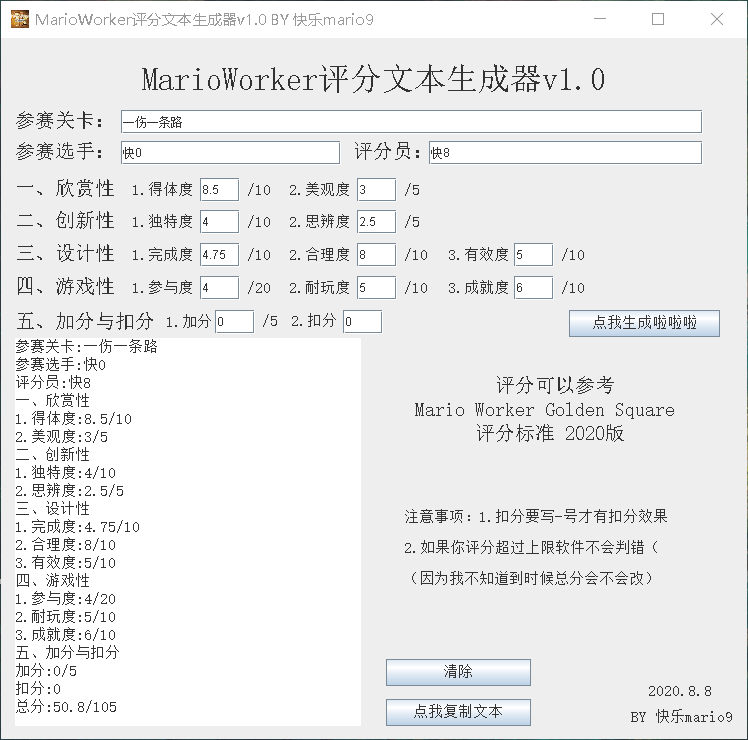Screen dimensions: 748x740
Task: Select the 加分 bonus points field
Action: pyautogui.click(x=234, y=321)
